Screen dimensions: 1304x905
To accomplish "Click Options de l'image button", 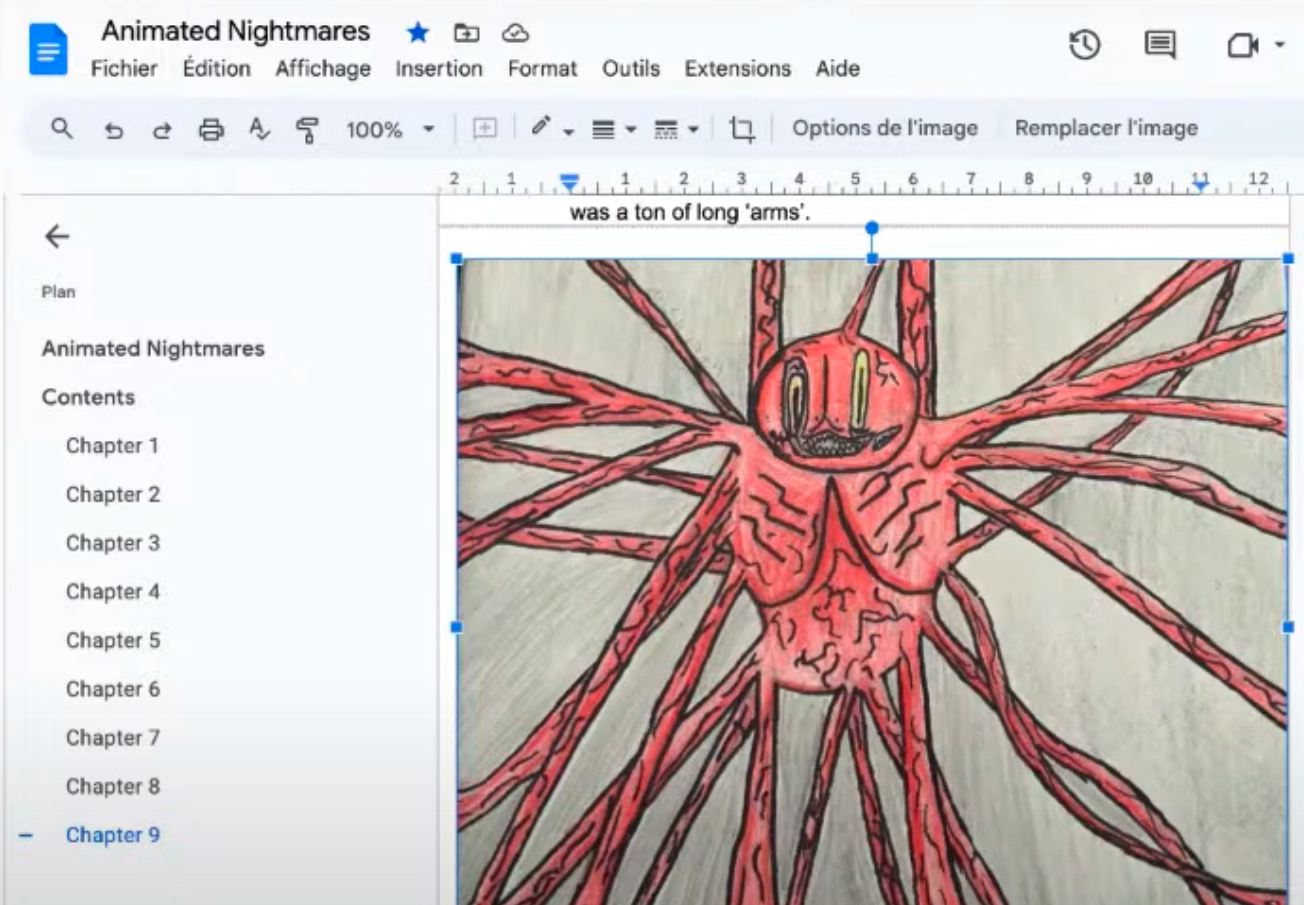I will click(x=884, y=128).
